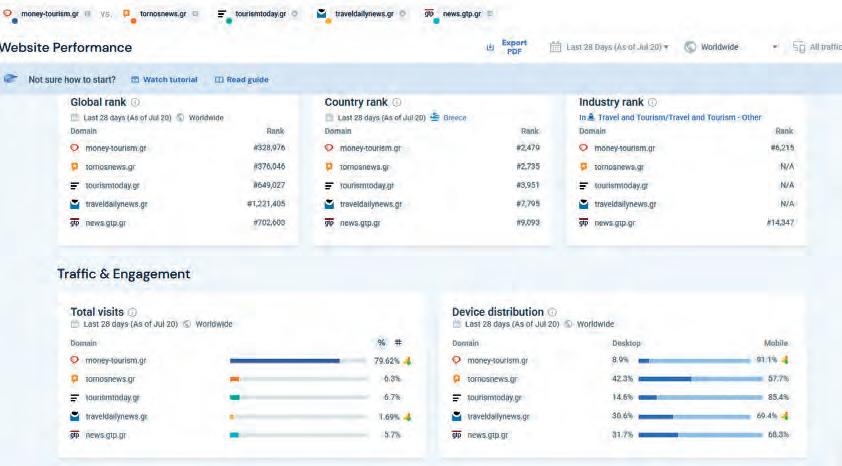Click the small icon right of money-tourism.gr in the comparison bar
This screenshot has height=466, width=842.
point(88,14)
